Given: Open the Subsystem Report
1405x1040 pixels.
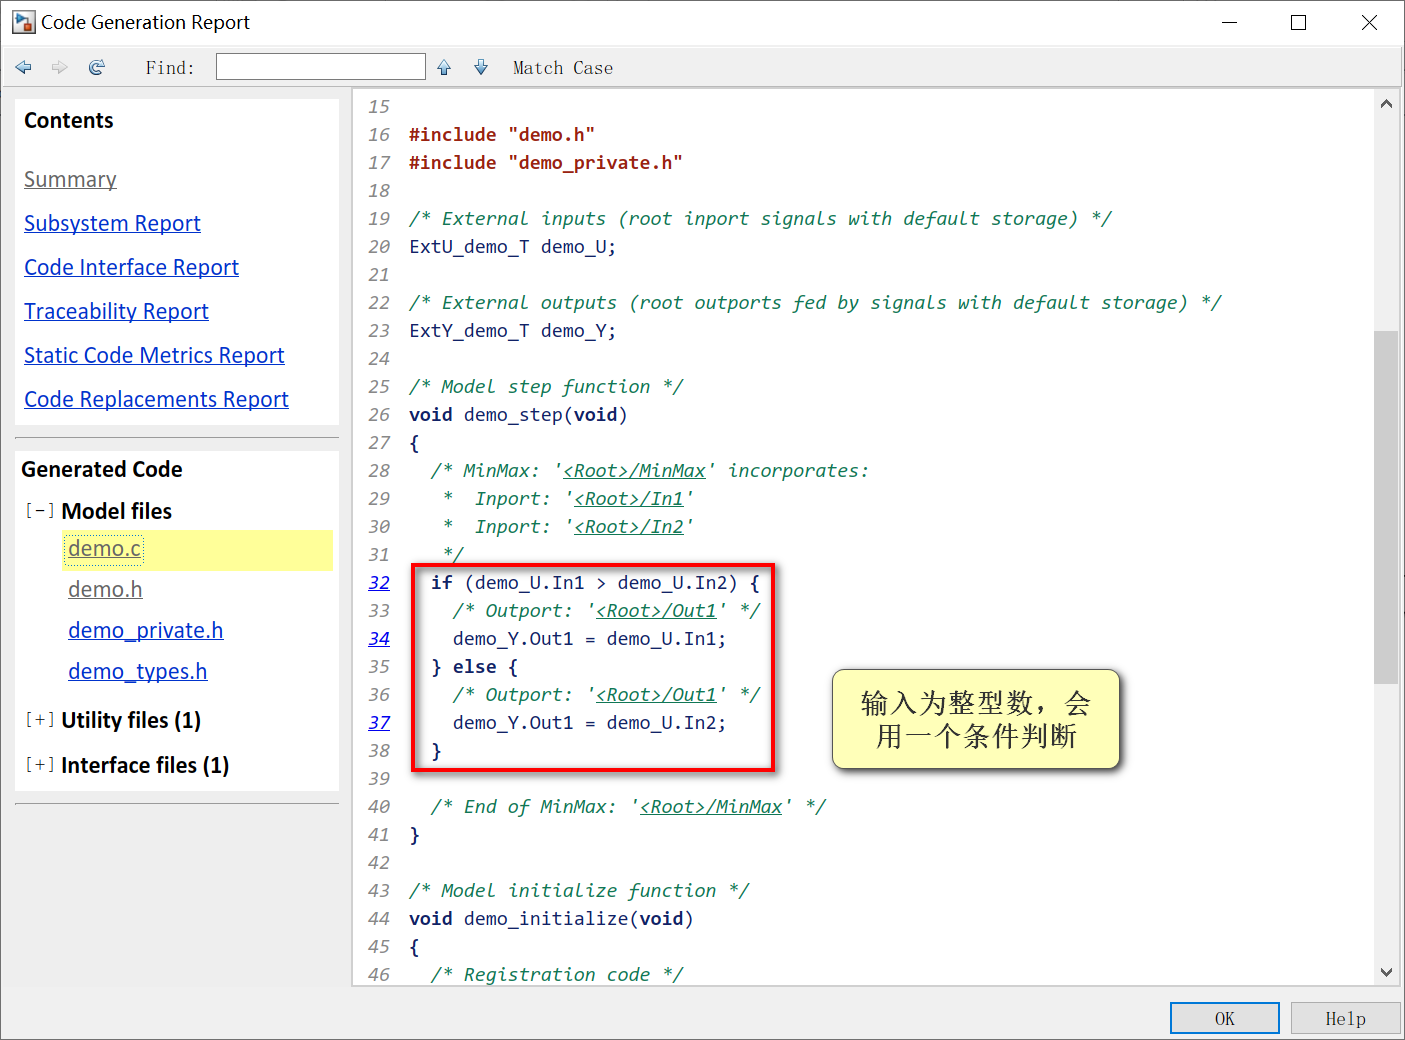Looking at the screenshot, I should pyautogui.click(x=112, y=223).
